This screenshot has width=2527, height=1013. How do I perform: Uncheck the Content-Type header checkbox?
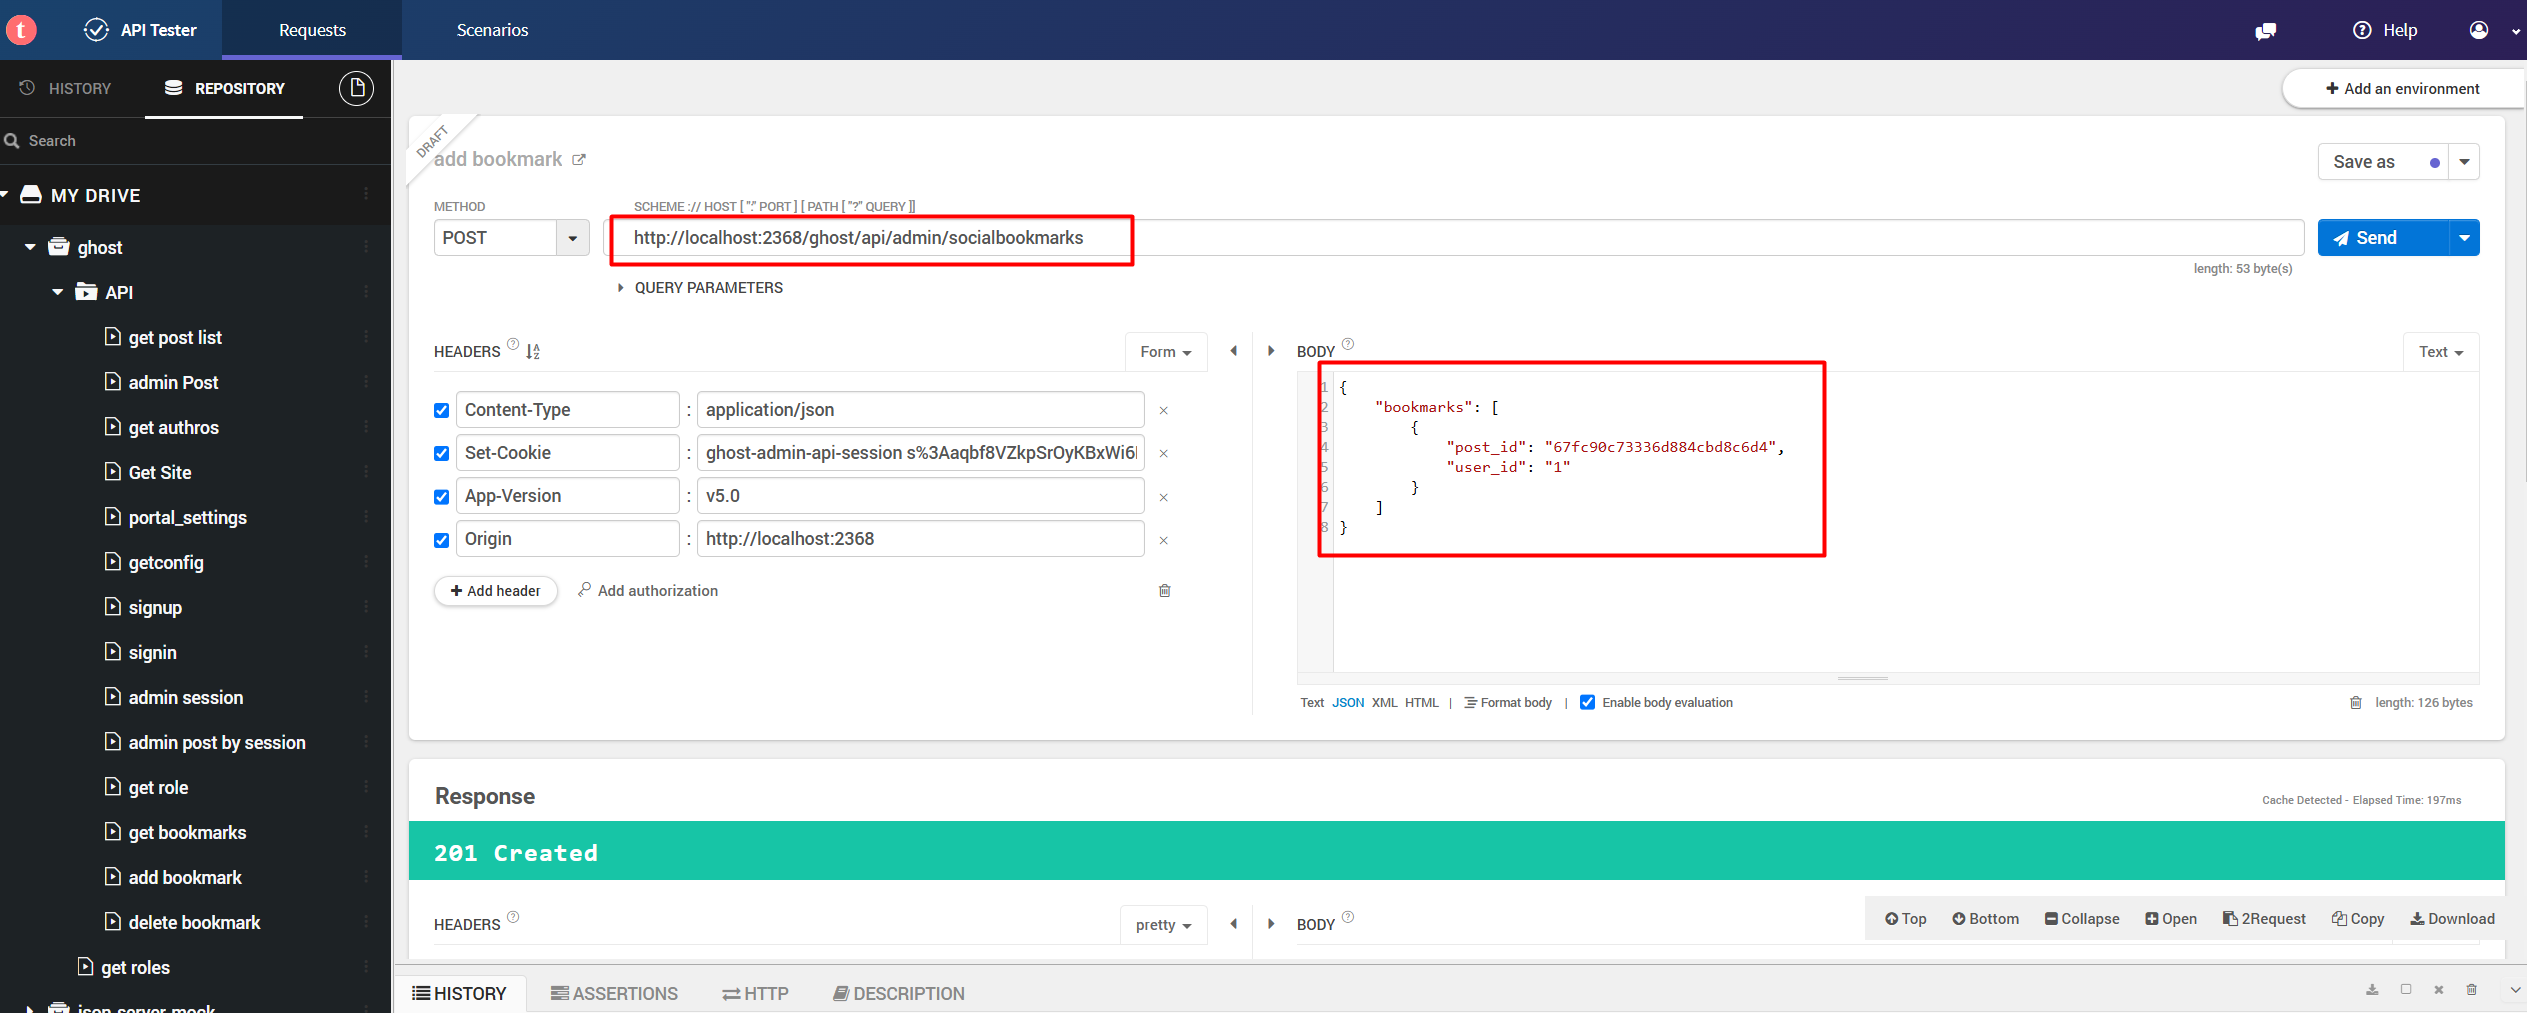click(x=441, y=411)
